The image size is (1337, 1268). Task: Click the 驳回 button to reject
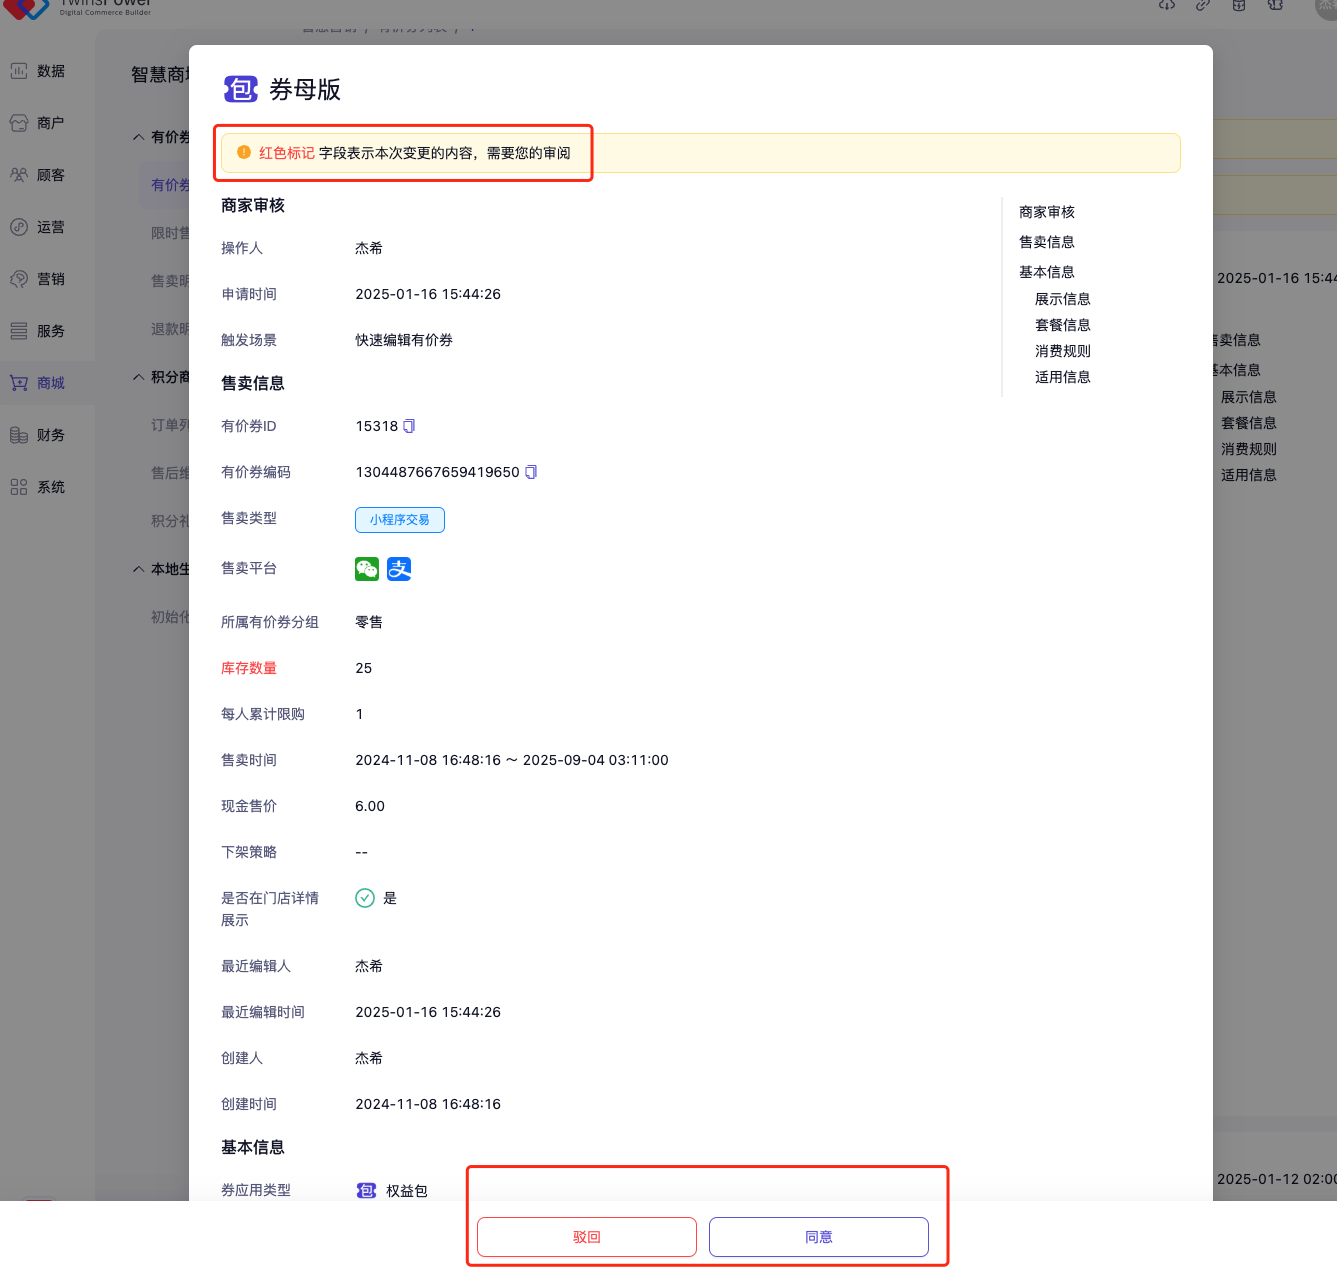coord(587,1237)
